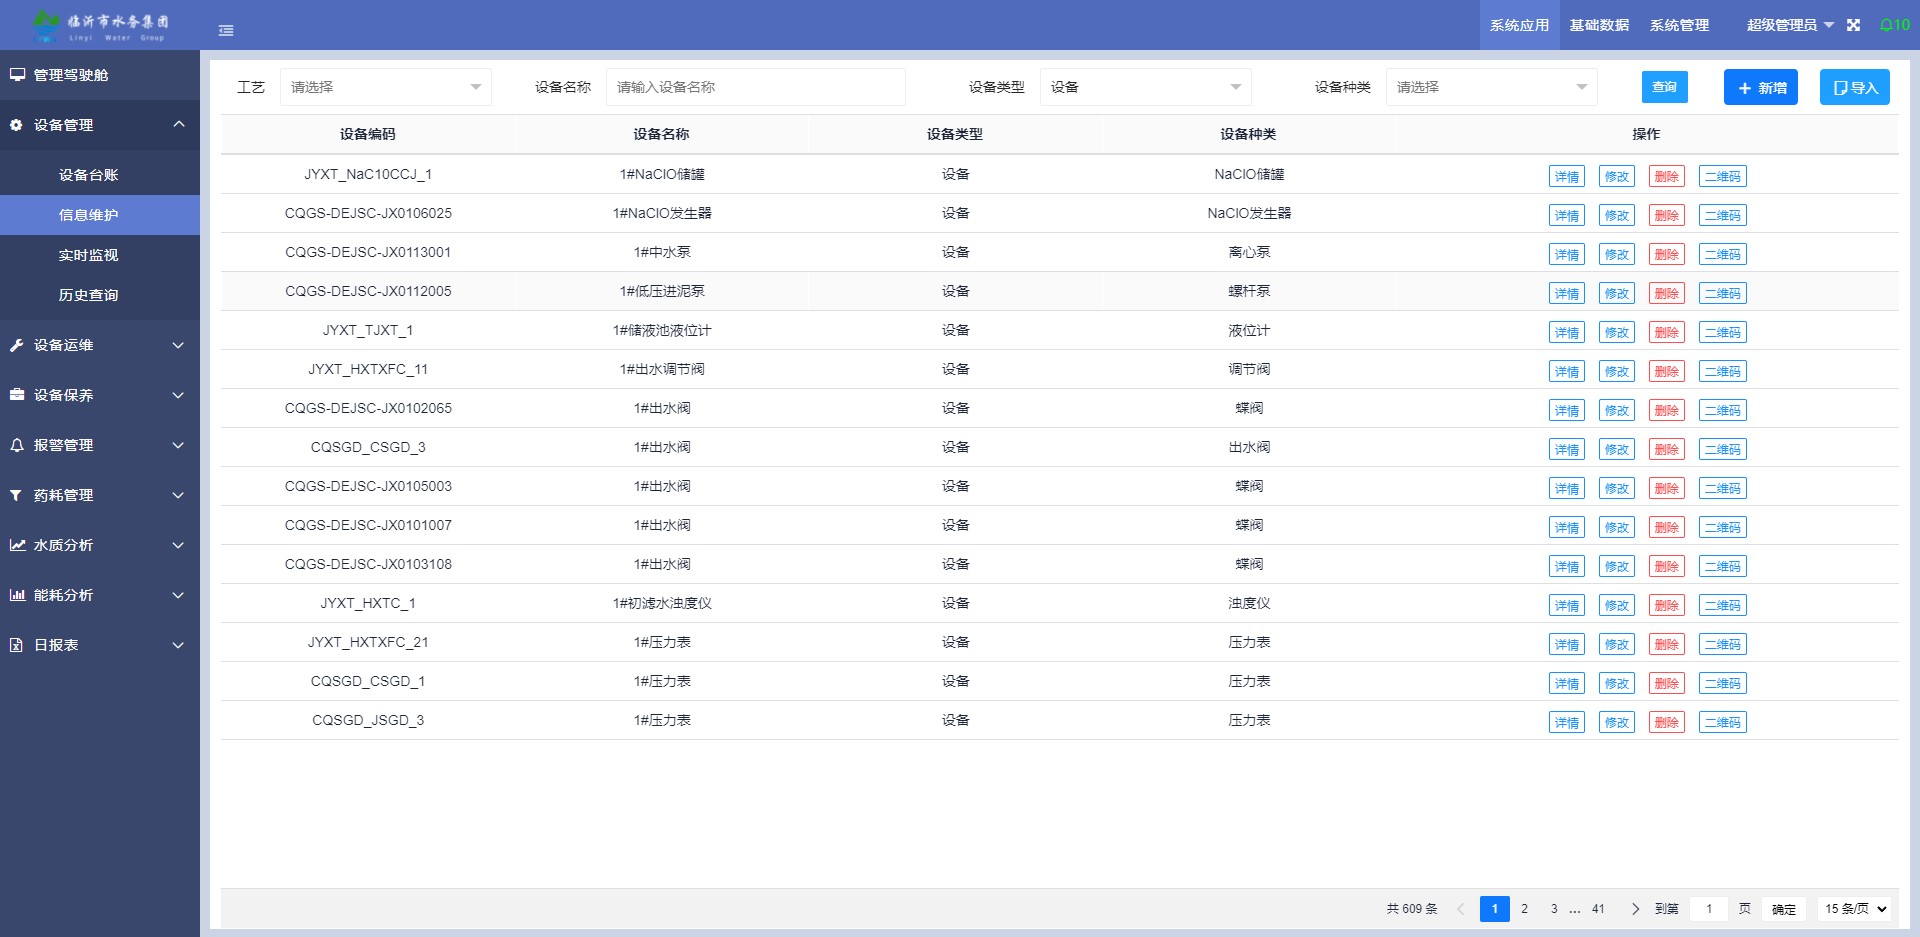This screenshot has height=937, width=1920.
Task: Click cell JYXT_HXTC_1
Action: click(368, 603)
